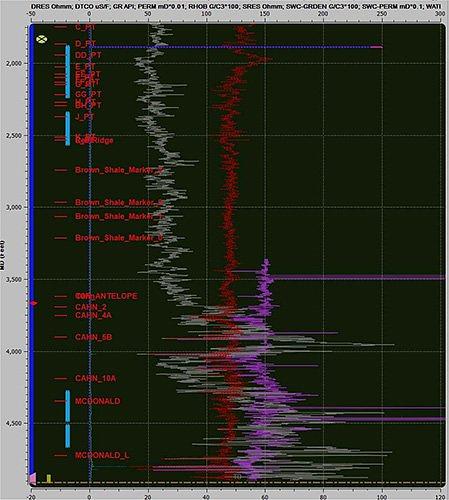Click the yellow circled X well symbol
Screen dimensions: 449x500
(41, 39)
